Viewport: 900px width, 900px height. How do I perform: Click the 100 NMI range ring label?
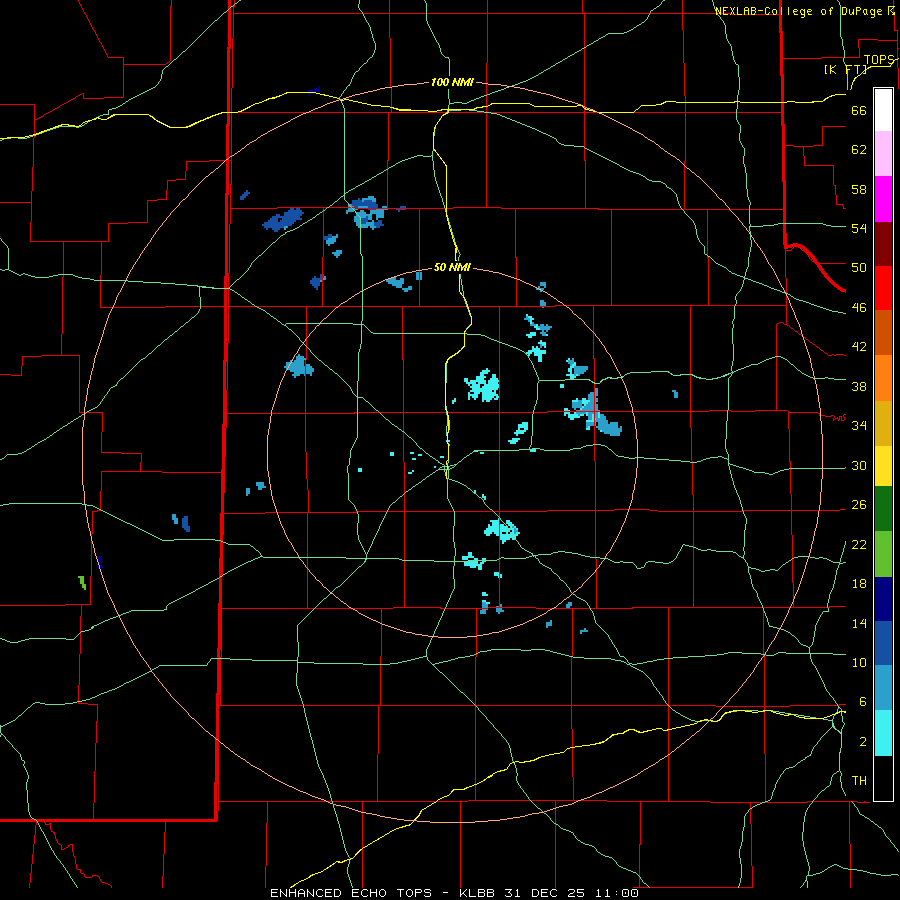coord(452,82)
